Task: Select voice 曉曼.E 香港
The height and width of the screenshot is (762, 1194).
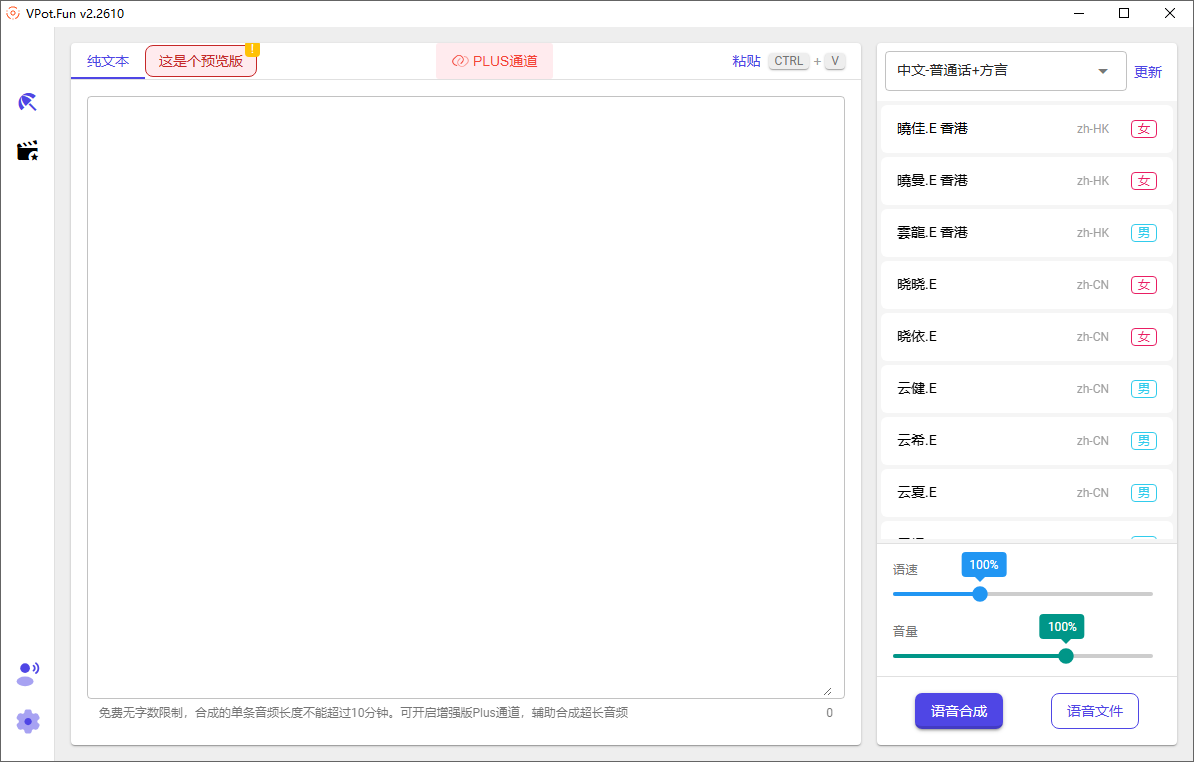Action: [x=1026, y=180]
